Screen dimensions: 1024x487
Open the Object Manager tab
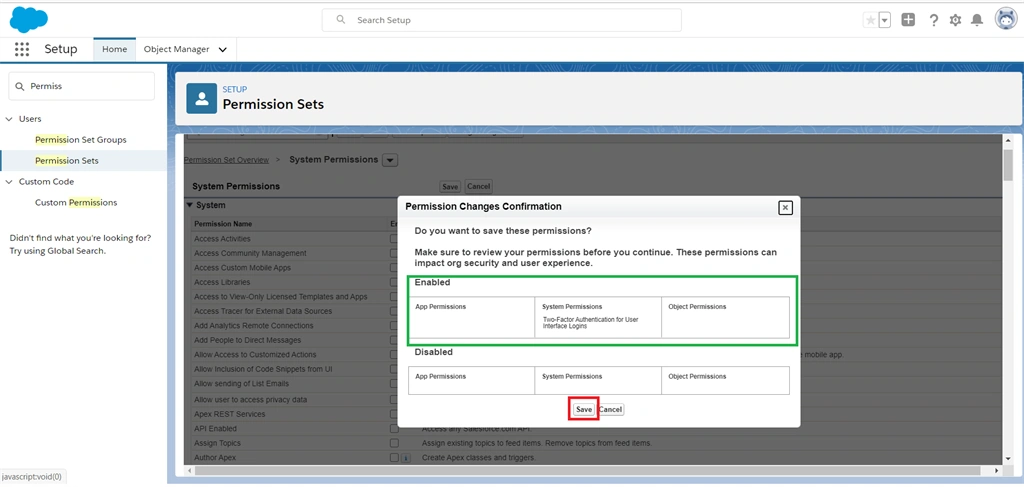176,50
